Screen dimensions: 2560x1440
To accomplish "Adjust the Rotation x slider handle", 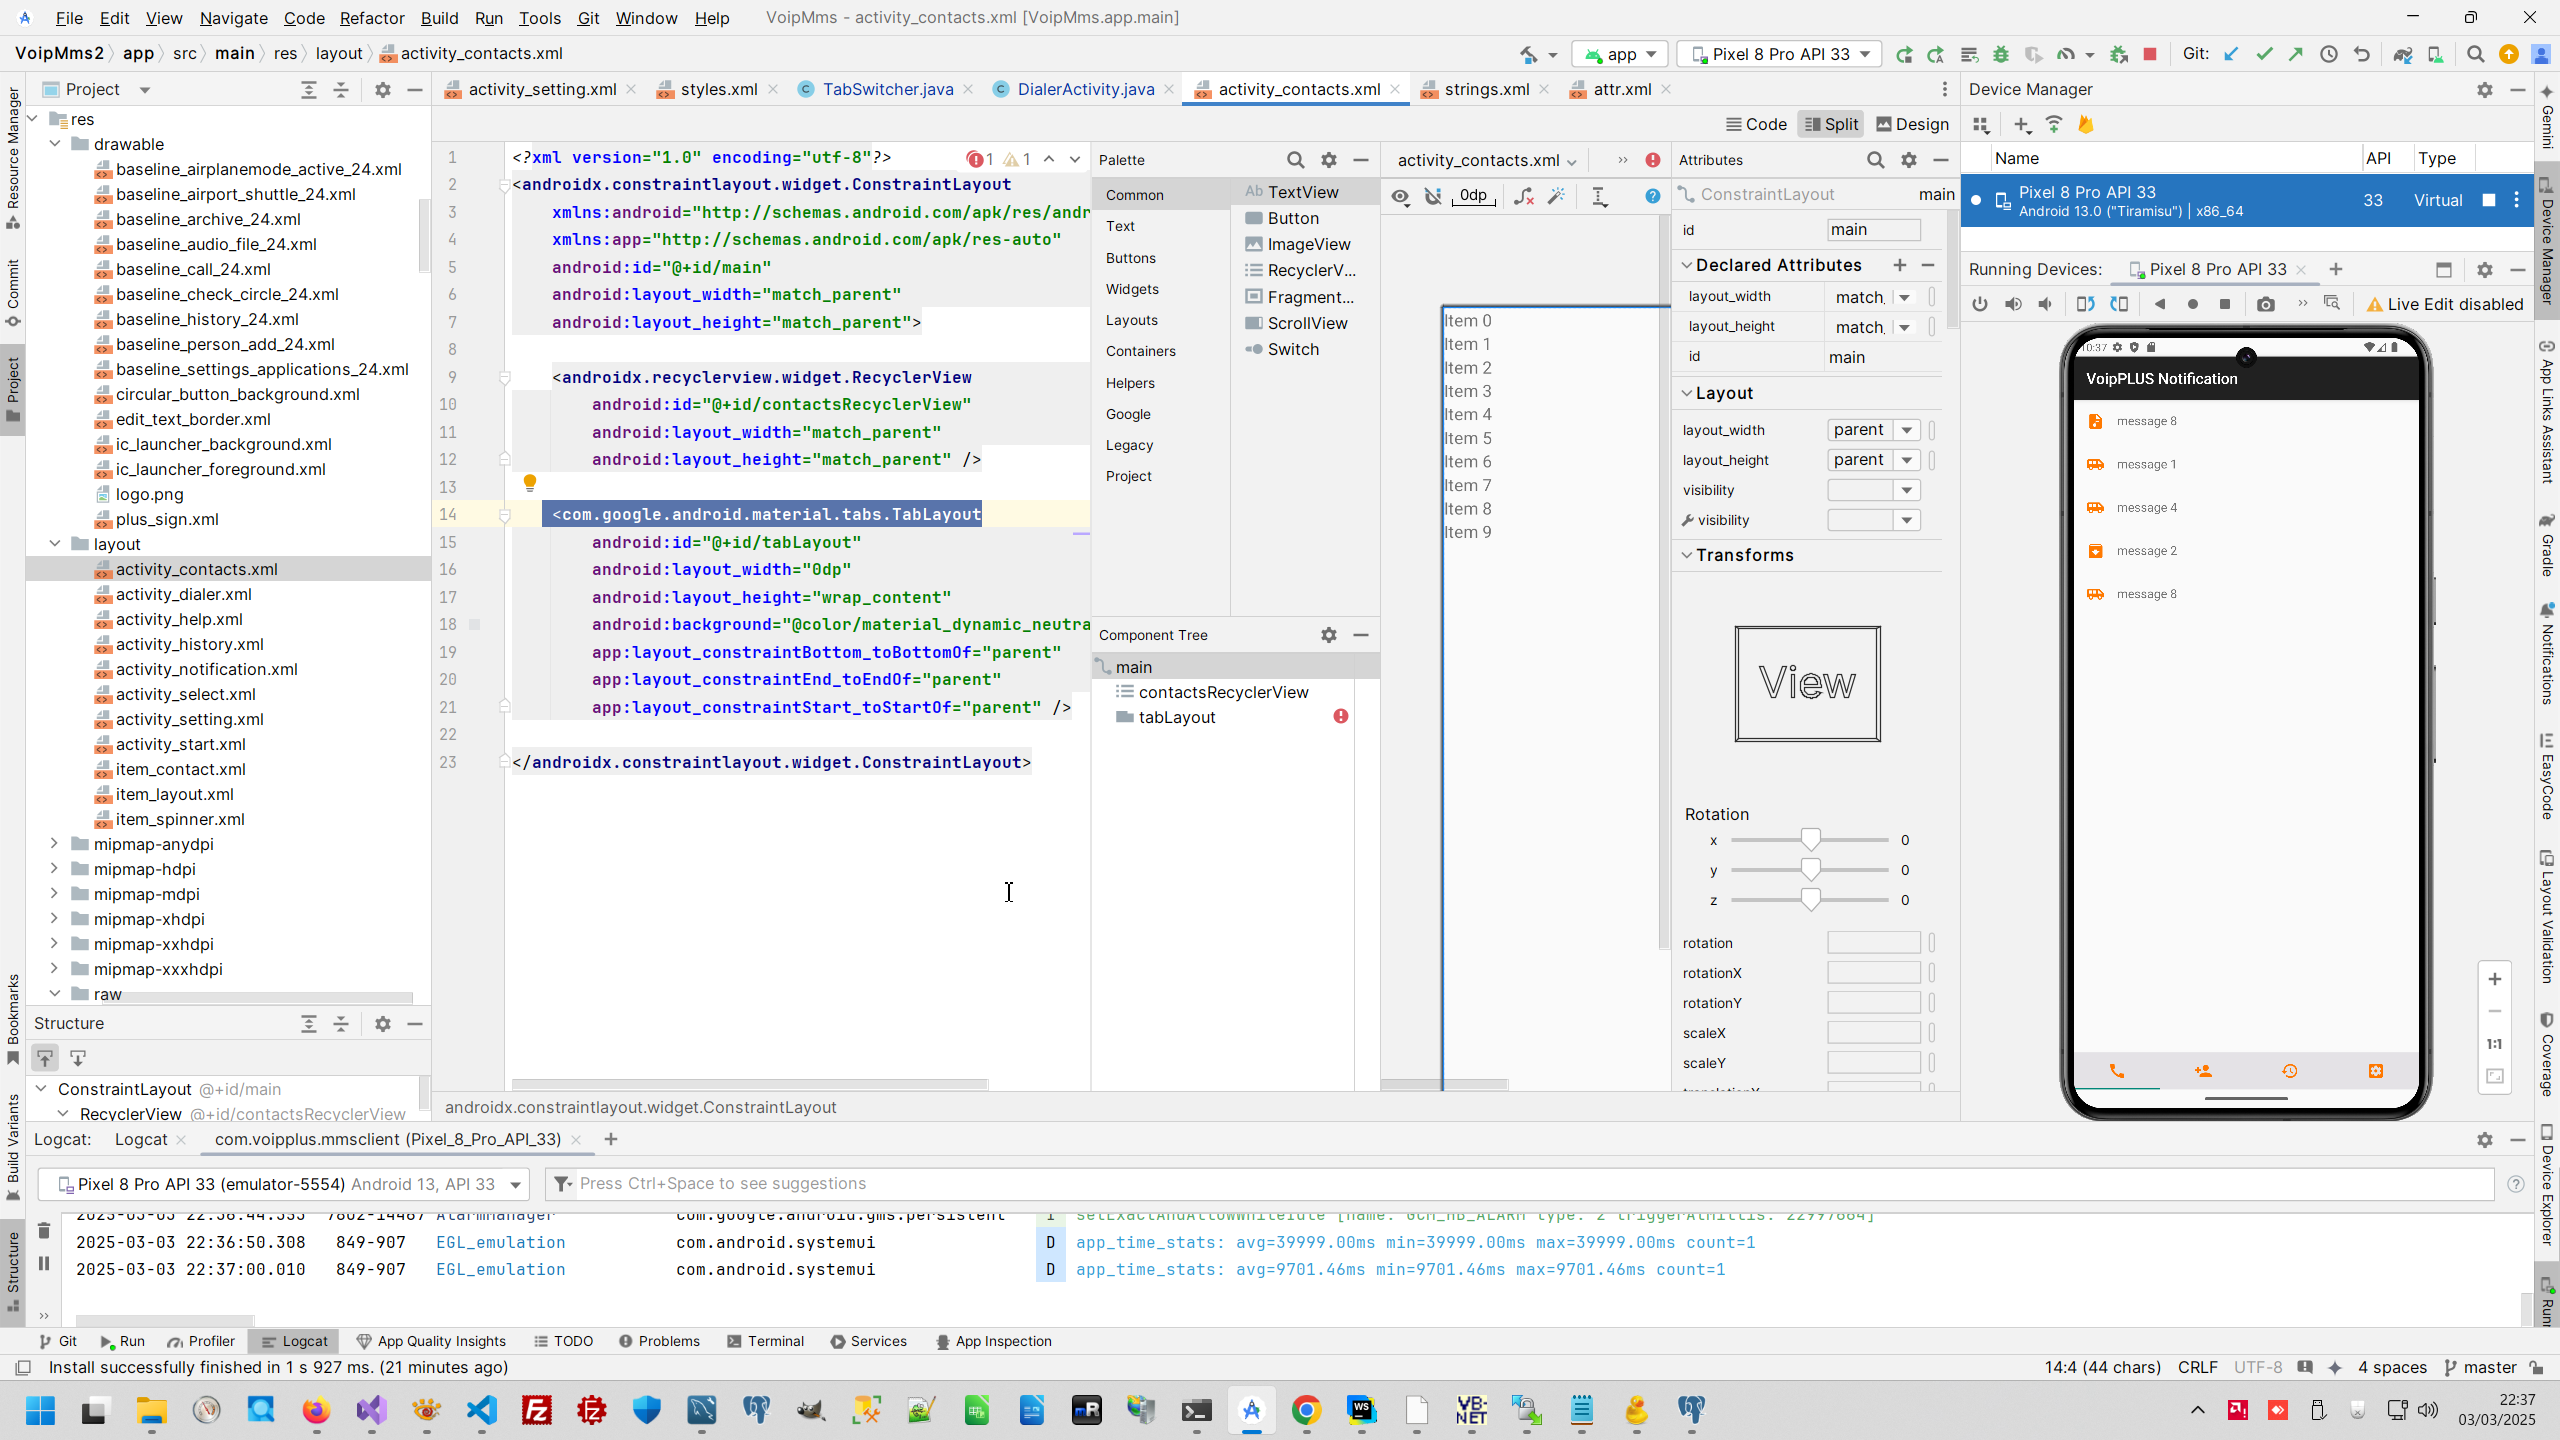I will [1810, 840].
